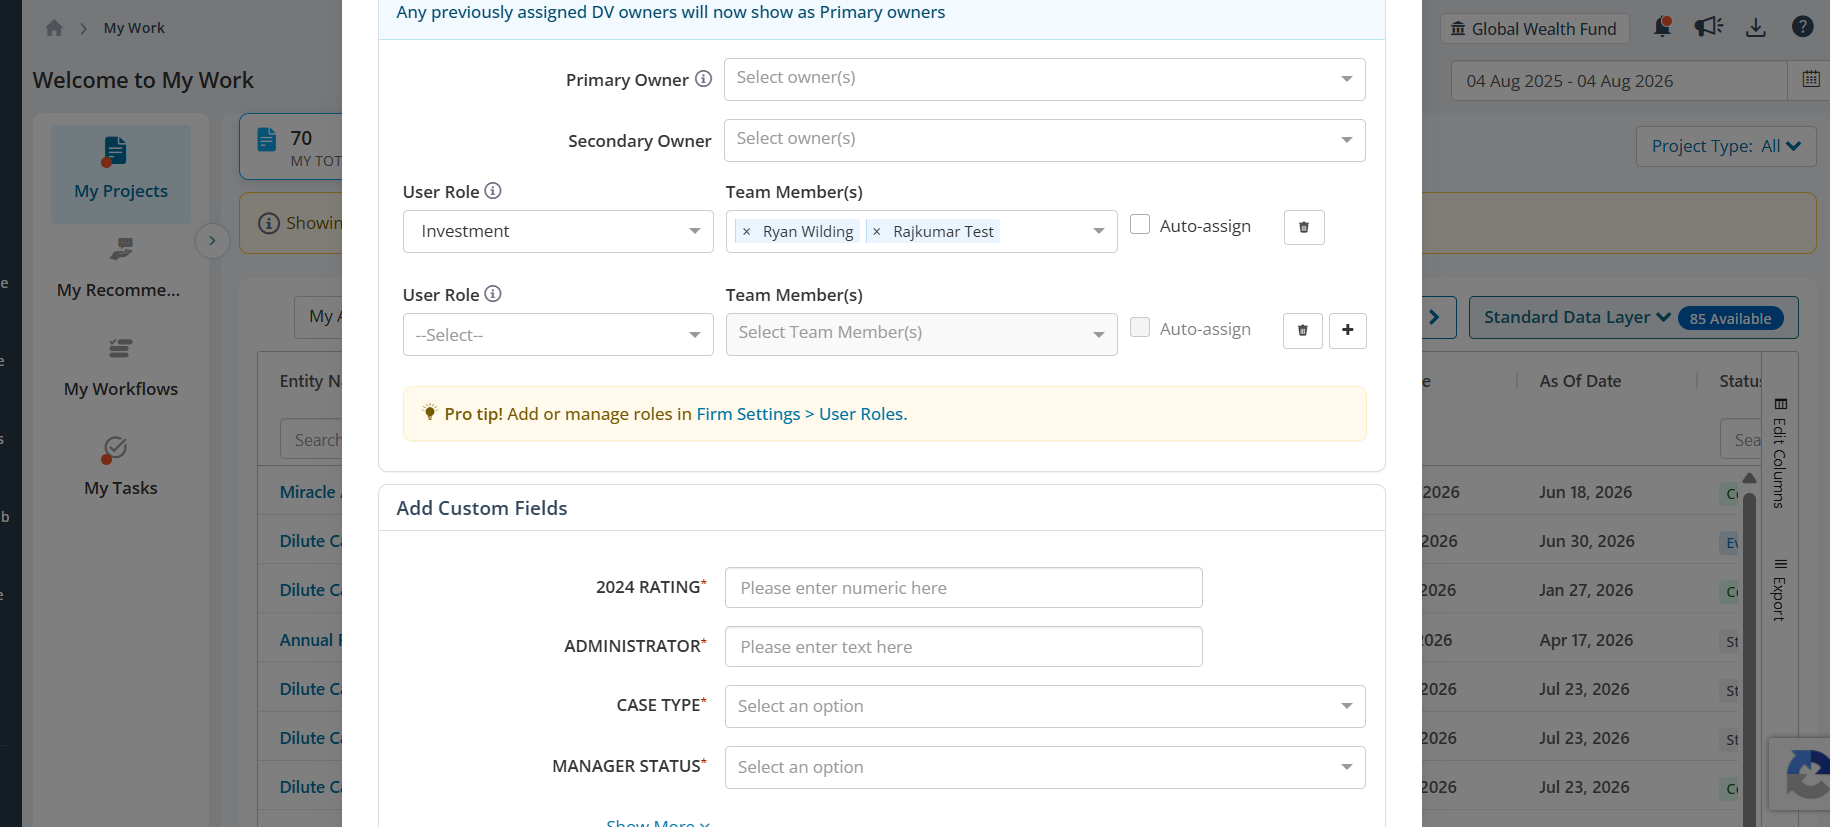Open the announcements megaphone icon
The image size is (1833, 827).
click(x=1709, y=27)
